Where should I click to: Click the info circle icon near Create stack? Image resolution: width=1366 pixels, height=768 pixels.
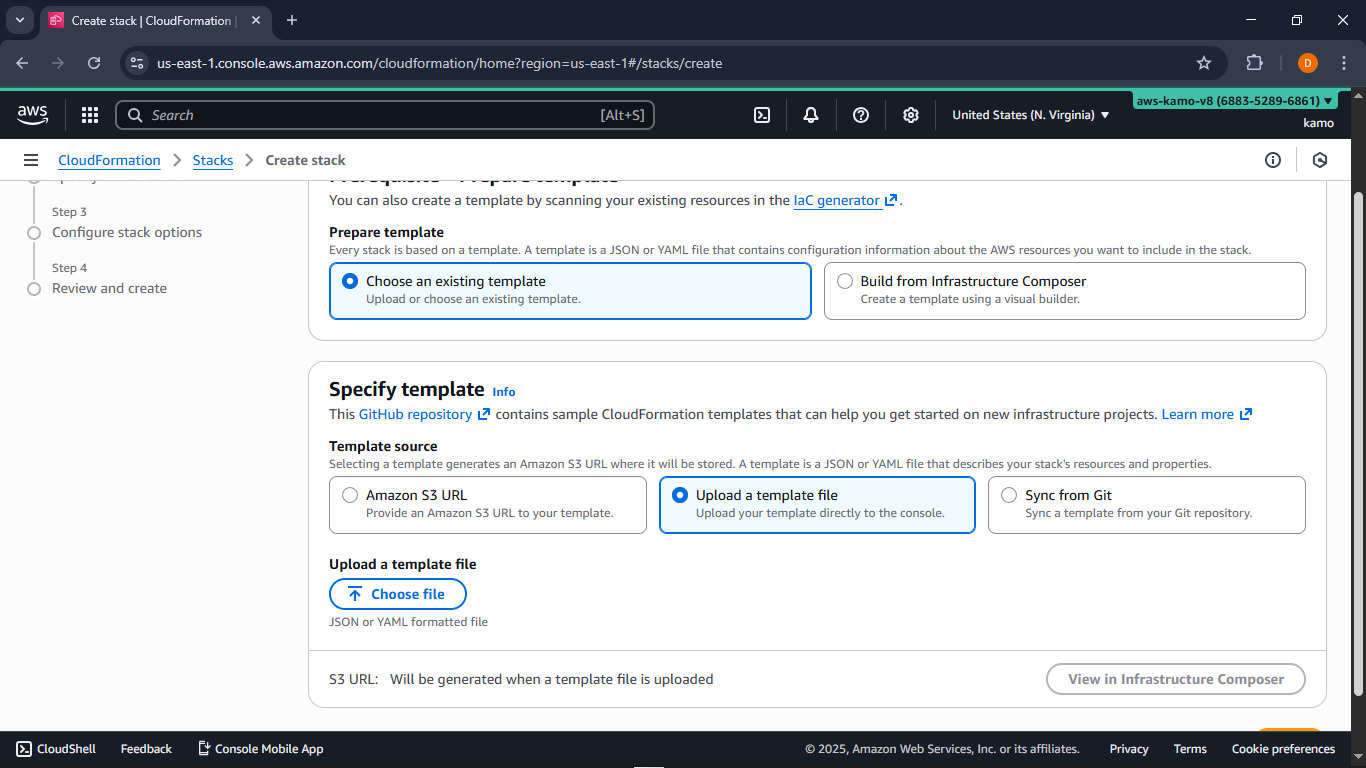1273,160
